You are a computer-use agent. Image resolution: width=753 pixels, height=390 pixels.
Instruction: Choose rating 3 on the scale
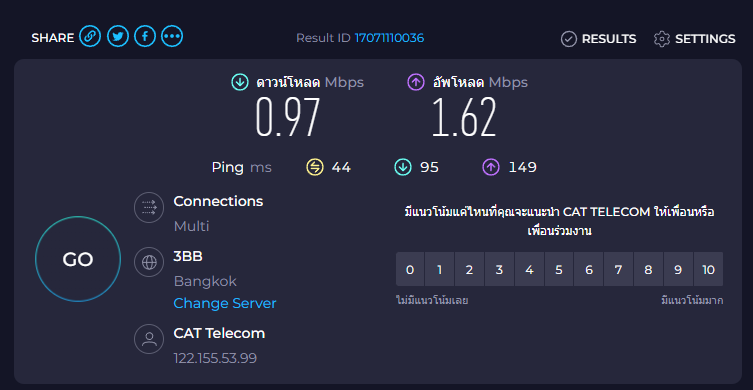point(499,269)
